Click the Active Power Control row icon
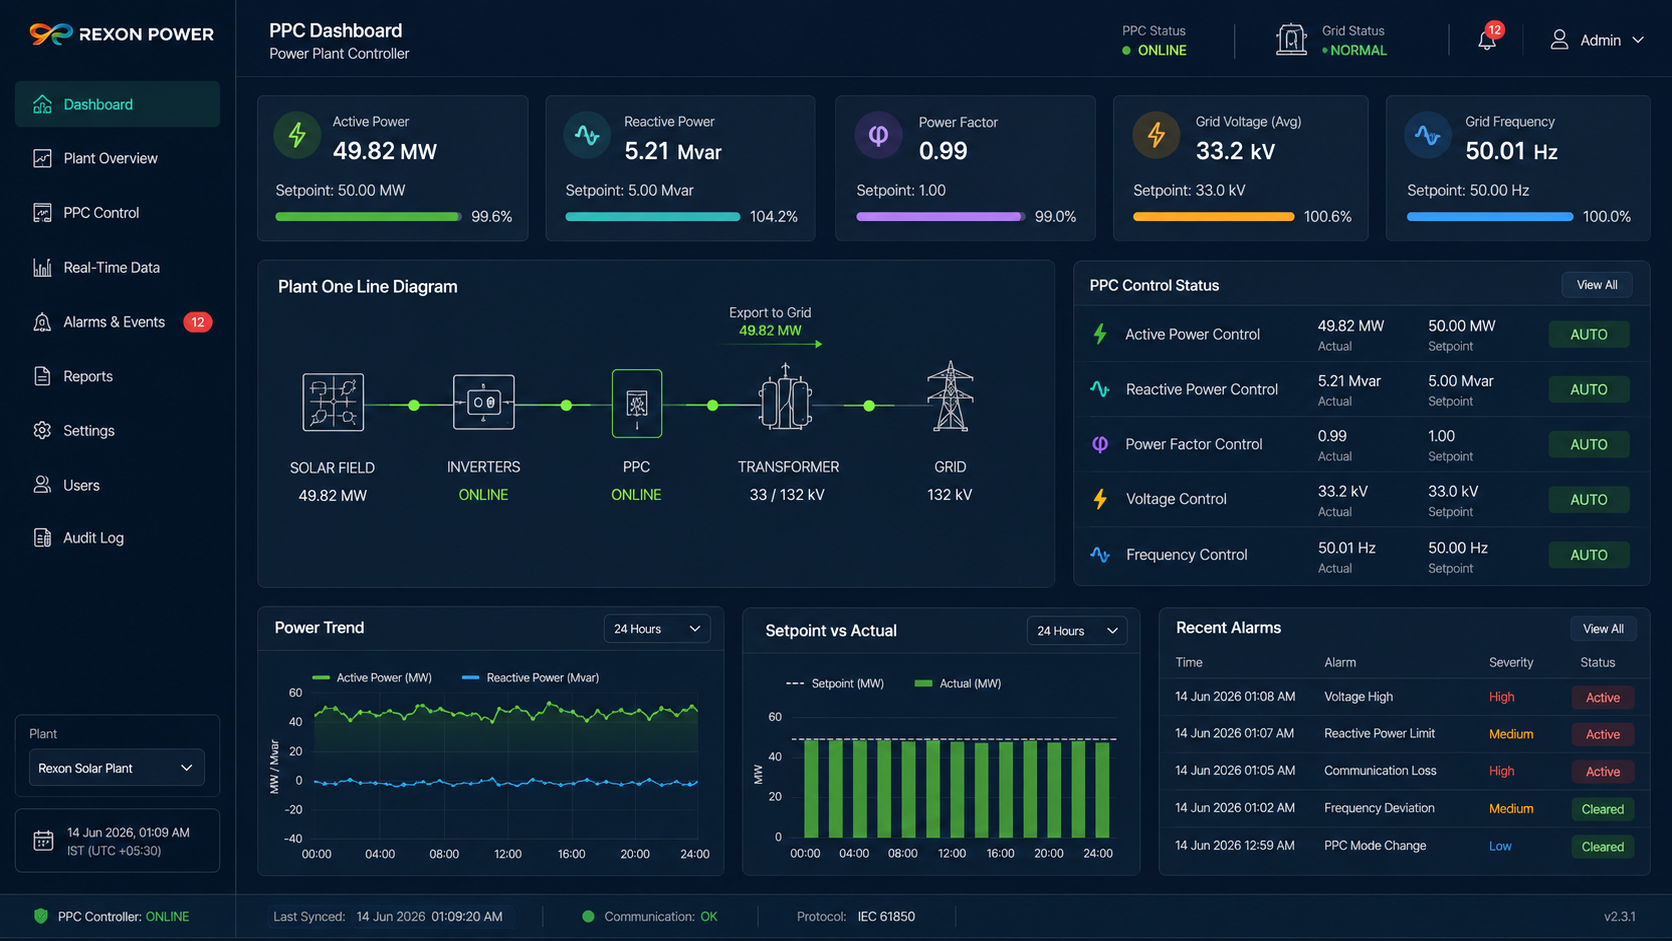Image resolution: width=1672 pixels, height=941 pixels. click(x=1100, y=334)
